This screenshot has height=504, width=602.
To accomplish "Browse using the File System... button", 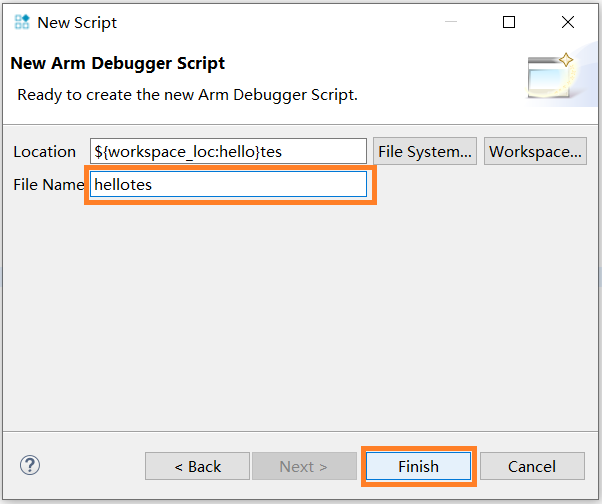I will point(425,151).
